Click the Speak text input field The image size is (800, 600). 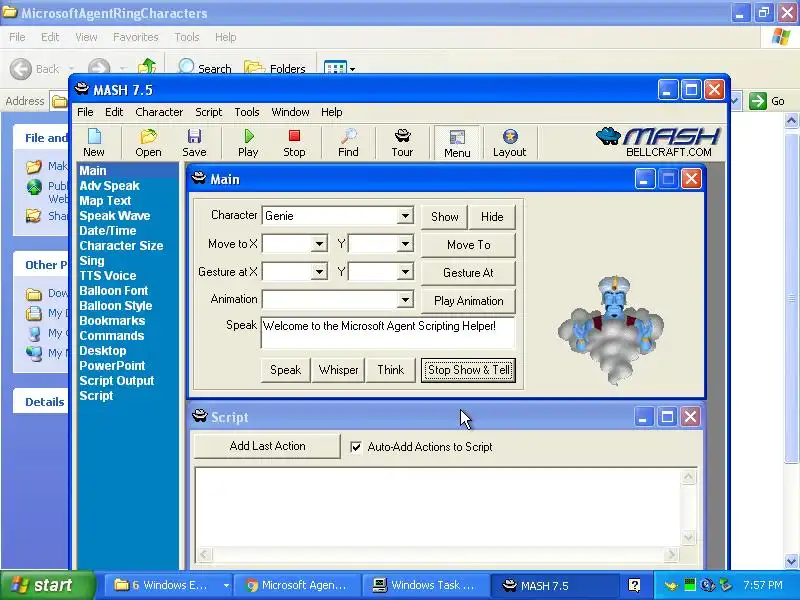[388, 333]
